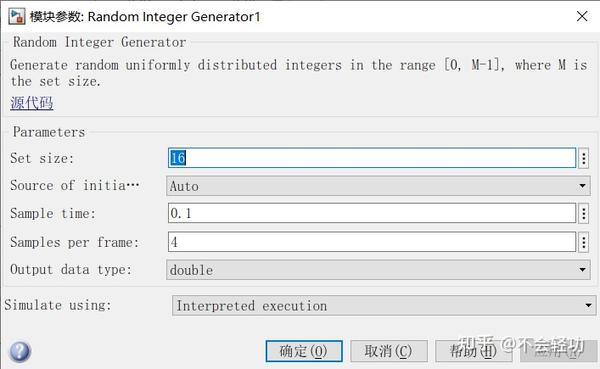Expand the Simulate using Interpreted execution dropdown
This screenshot has height=369, width=600.
coord(384,305)
